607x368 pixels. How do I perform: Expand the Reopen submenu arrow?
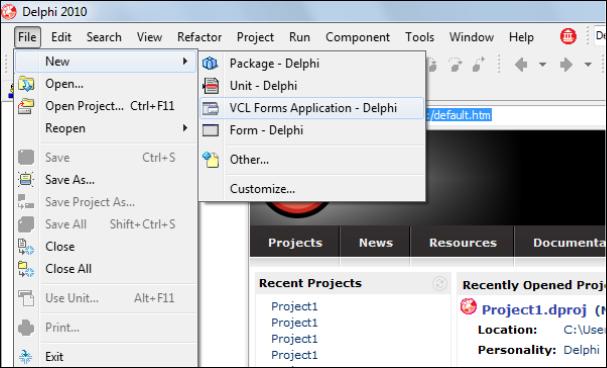pyautogui.click(x=185, y=128)
